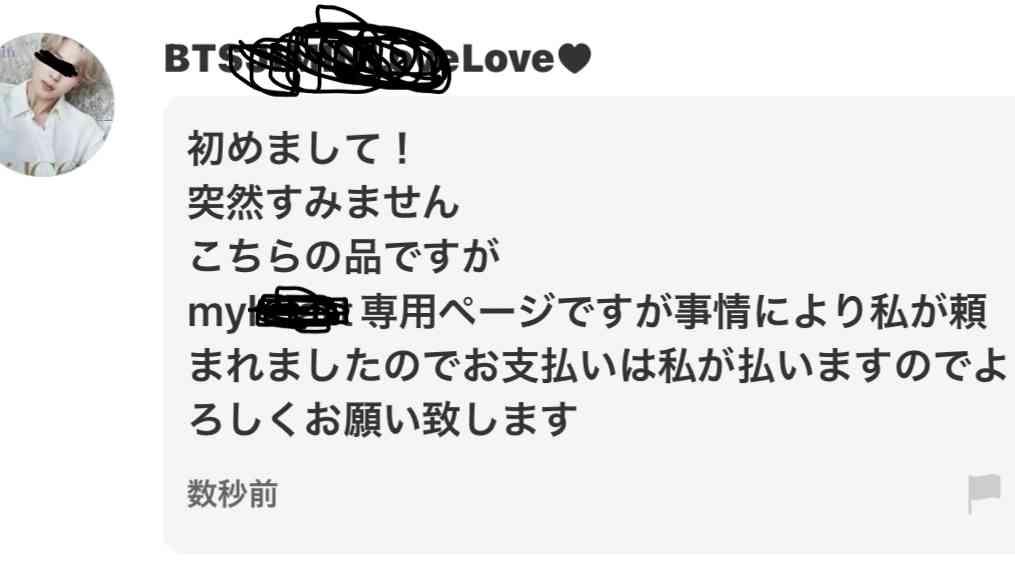The width and height of the screenshot is (1015, 571).
Task: Click the black heart in the username
Action: pos(574,58)
